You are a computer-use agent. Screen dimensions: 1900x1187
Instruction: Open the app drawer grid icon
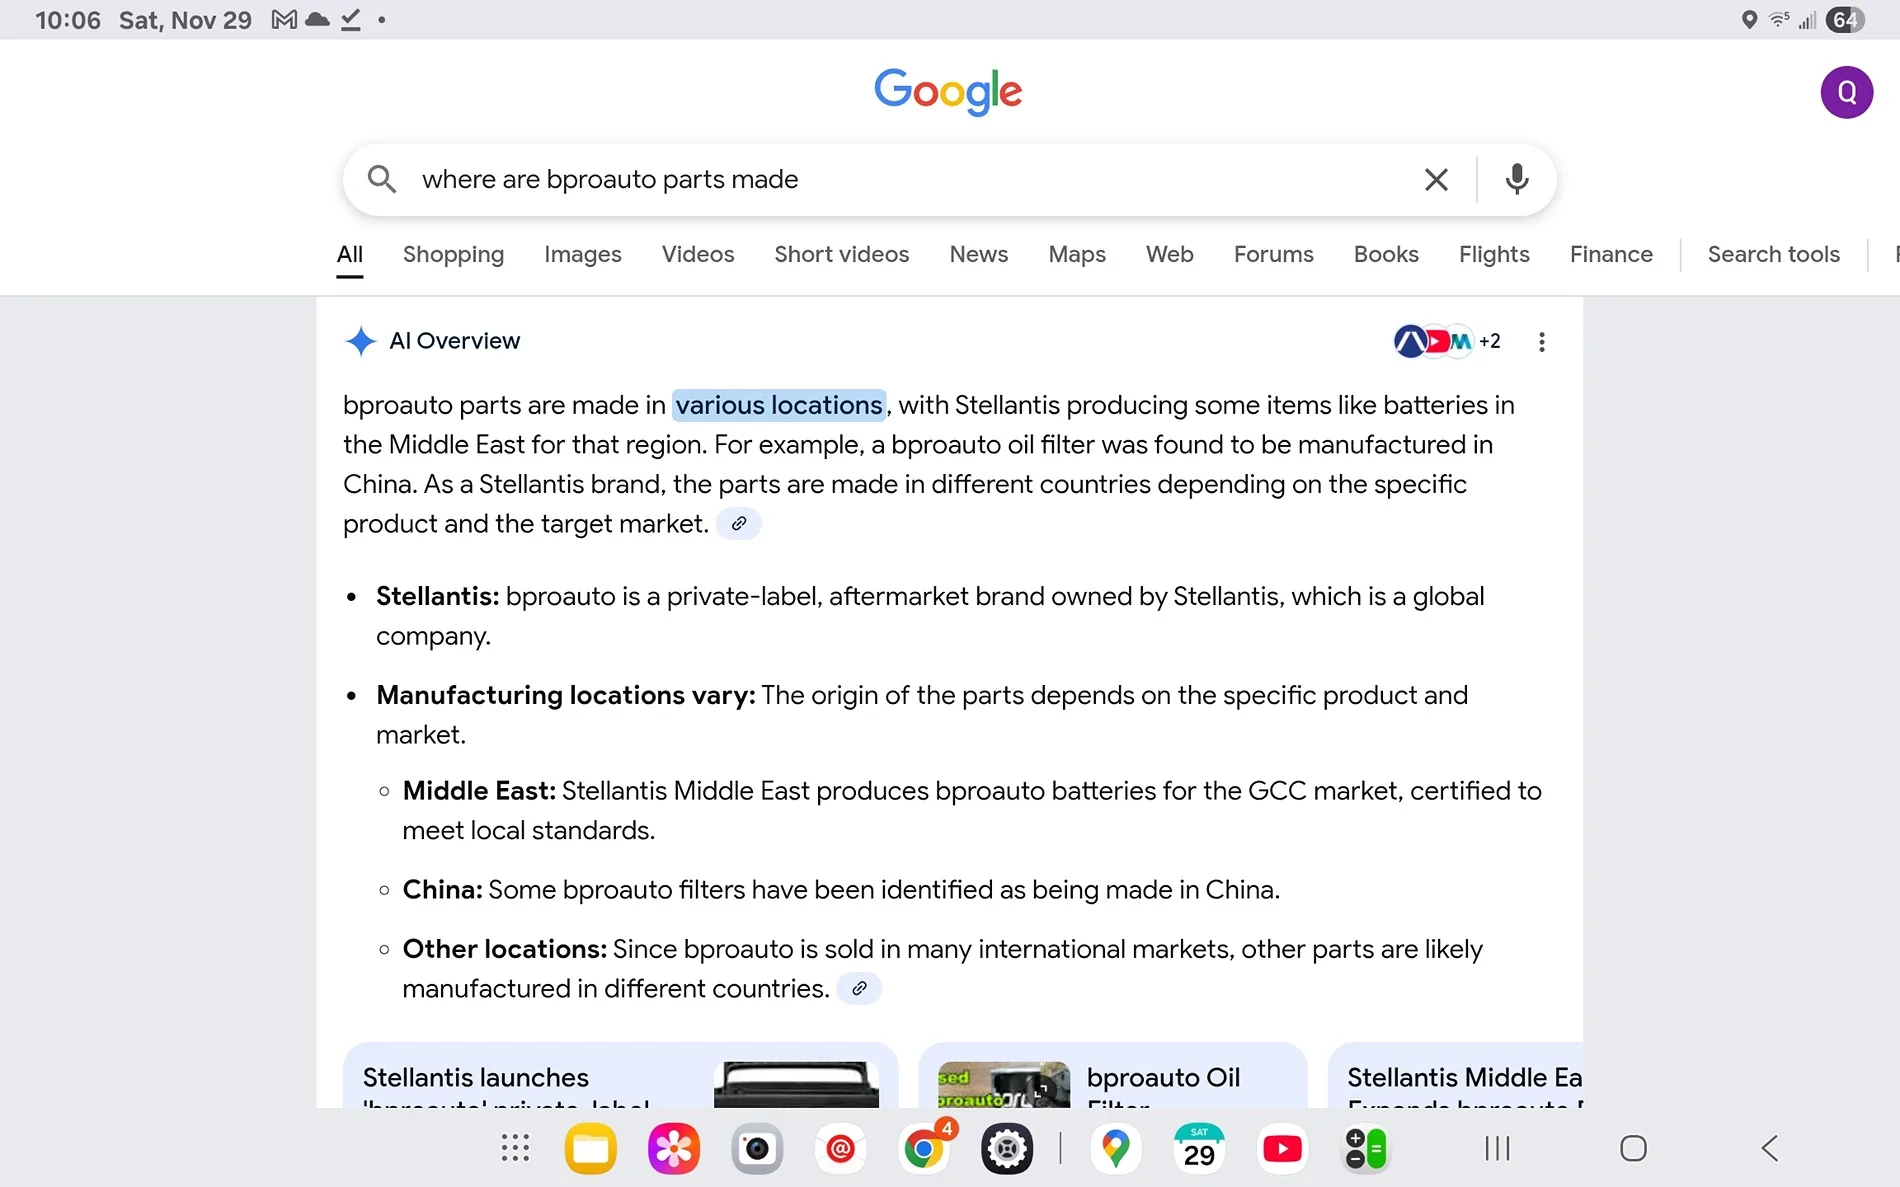(x=515, y=1148)
